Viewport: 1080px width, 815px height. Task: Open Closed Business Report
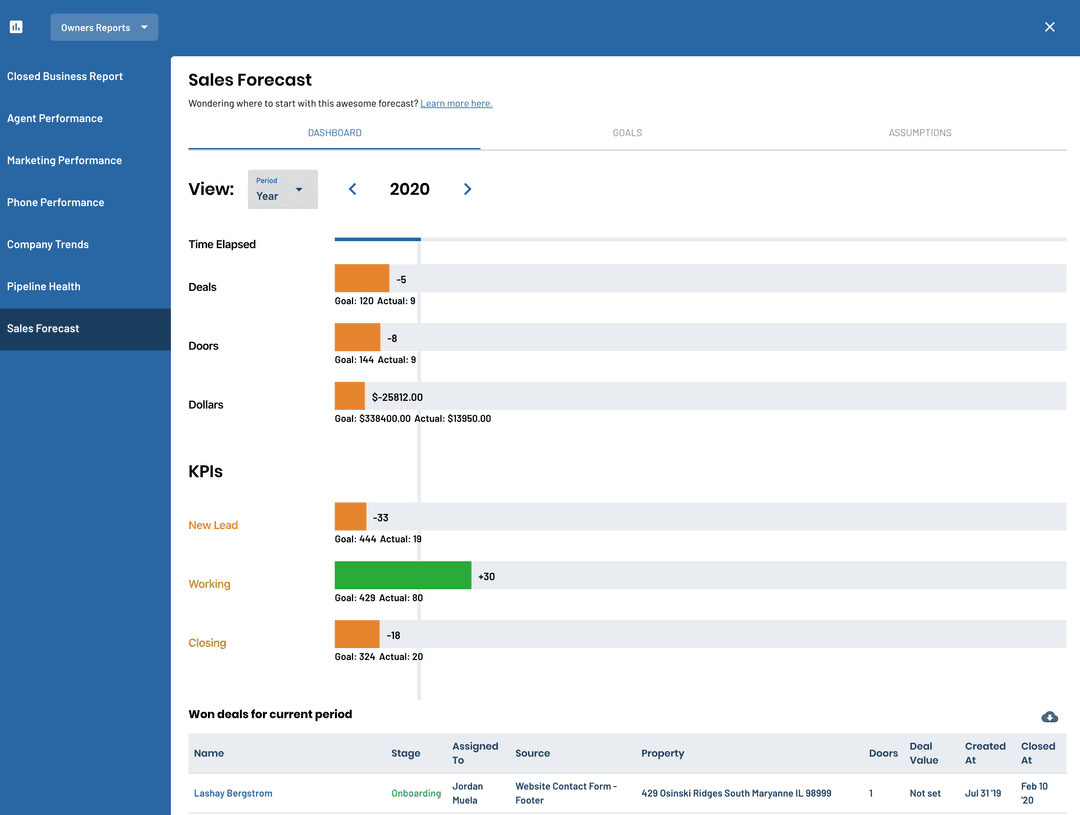coord(65,76)
